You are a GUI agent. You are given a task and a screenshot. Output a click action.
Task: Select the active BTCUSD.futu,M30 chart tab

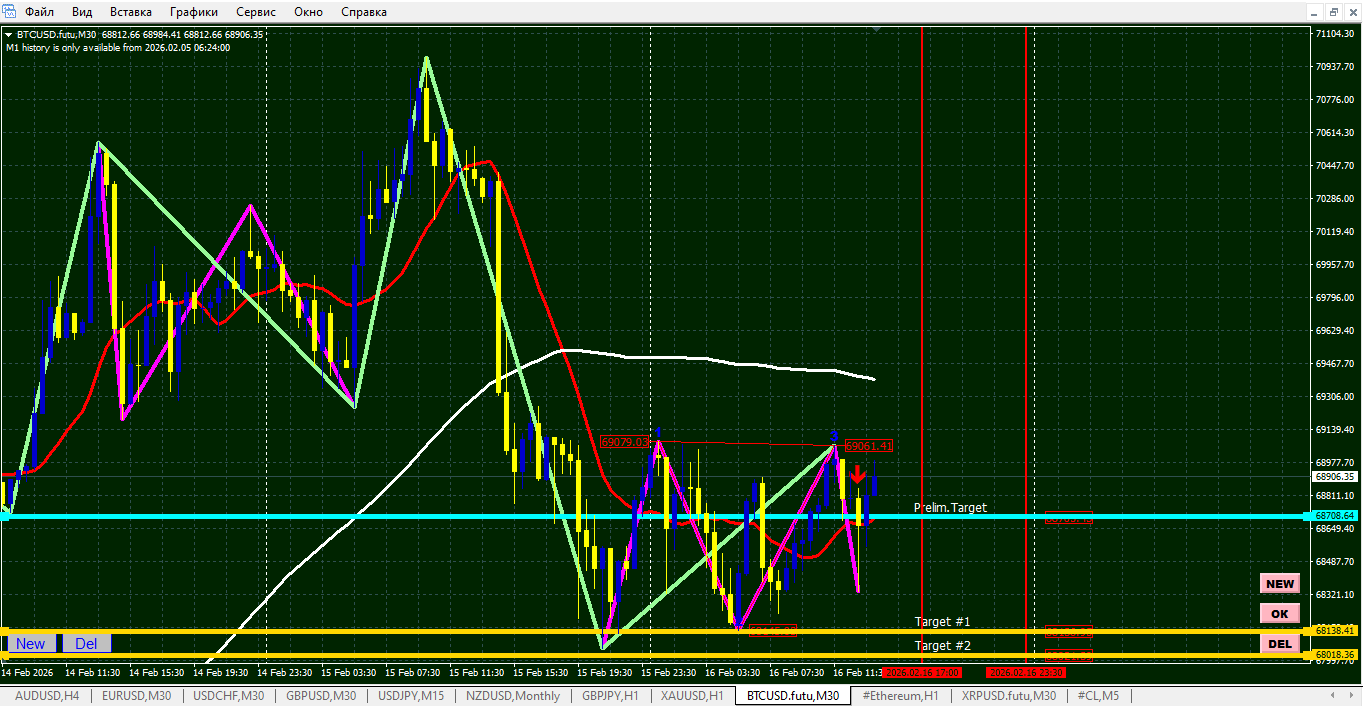793,695
